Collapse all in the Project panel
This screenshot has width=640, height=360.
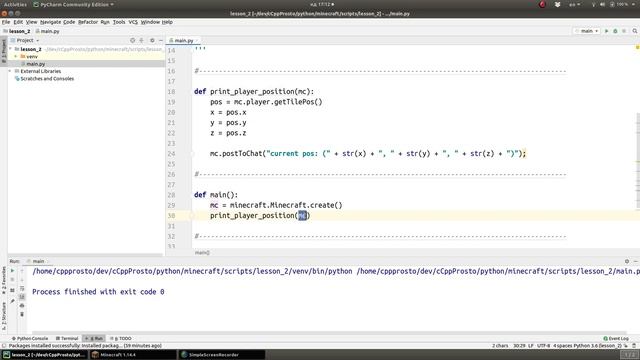pyautogui.click(x=141, y=40)
